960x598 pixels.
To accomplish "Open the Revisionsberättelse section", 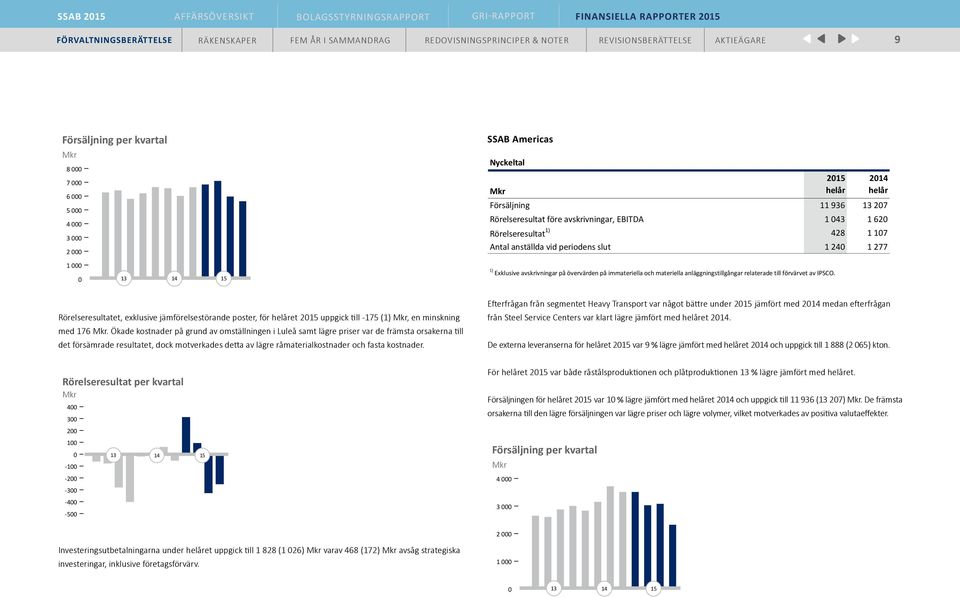I will click(x=645, y=40).
